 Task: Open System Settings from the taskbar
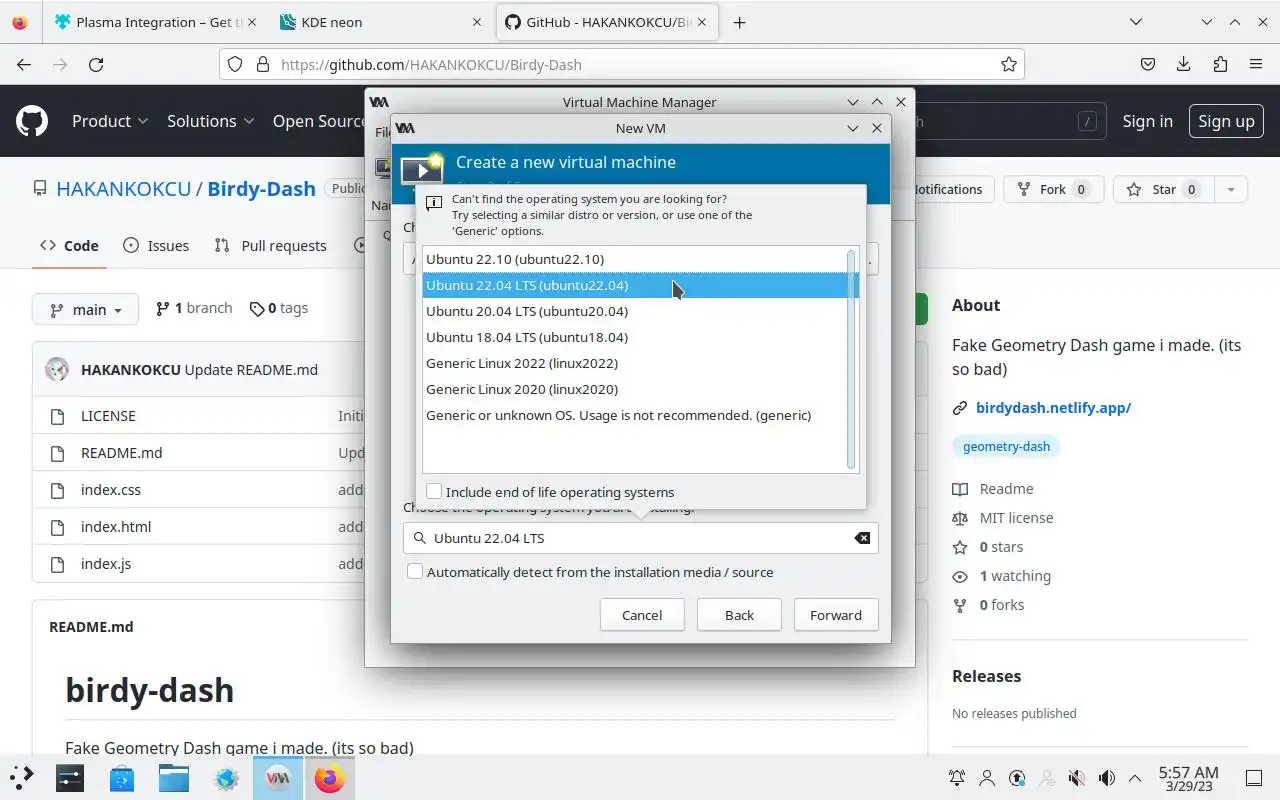(x=70, y=777)
